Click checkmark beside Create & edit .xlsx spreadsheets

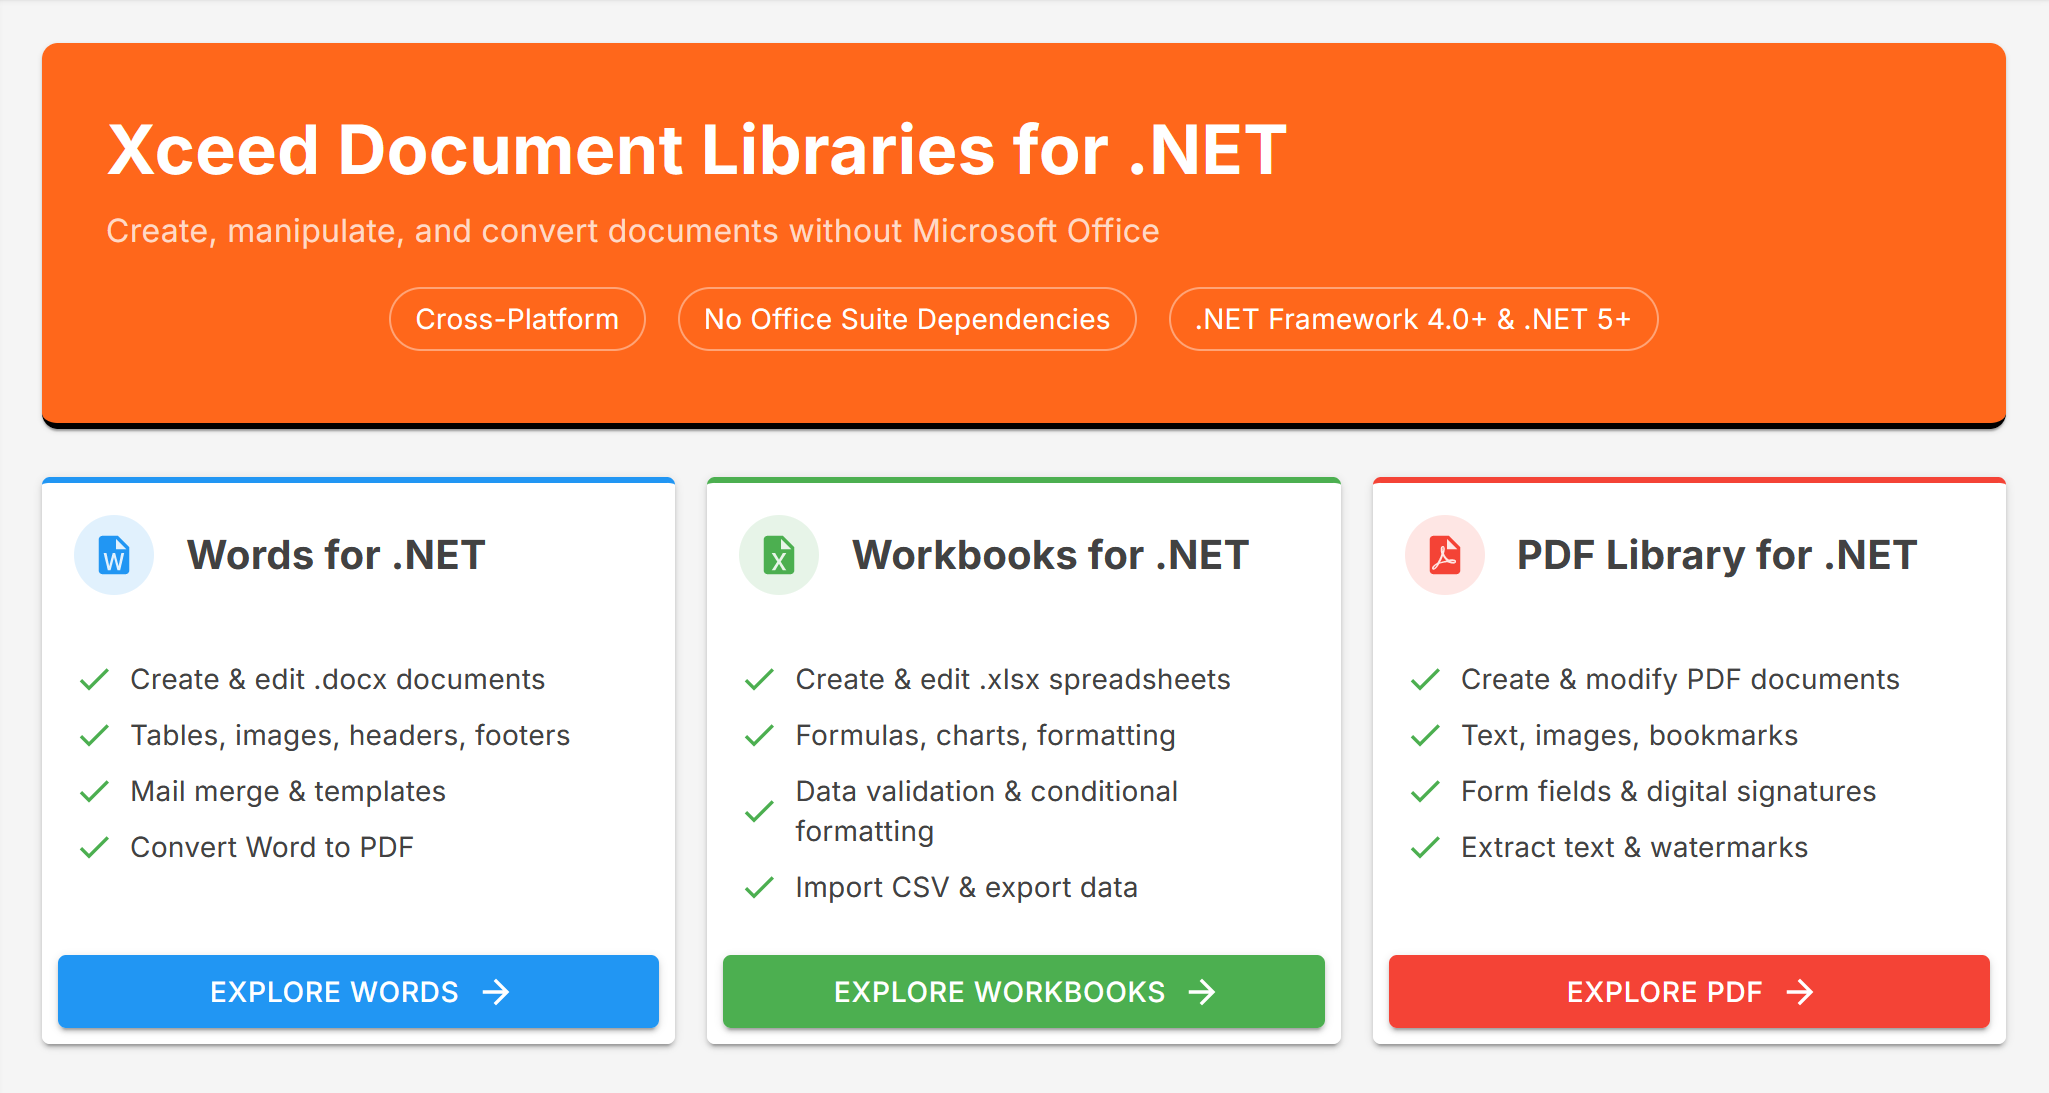(x=759, y=680)
